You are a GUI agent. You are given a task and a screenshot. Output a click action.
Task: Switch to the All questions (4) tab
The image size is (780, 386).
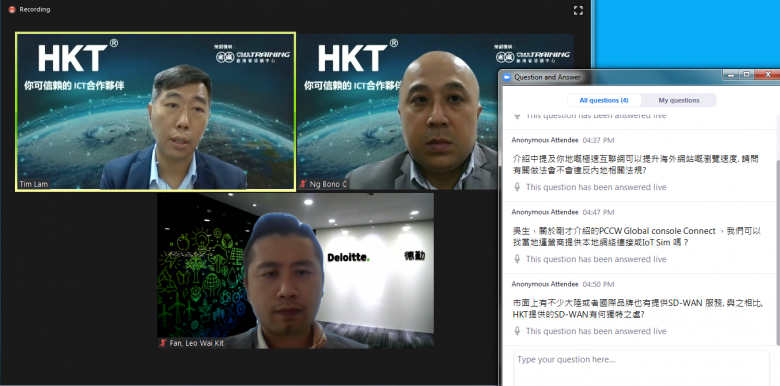[x=604, y=100]
